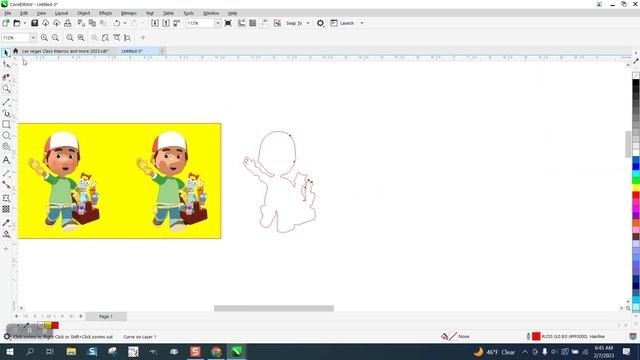The image size is (640, 360).
Task: Open Windows Start menu
Action: [x=10, y=351]
